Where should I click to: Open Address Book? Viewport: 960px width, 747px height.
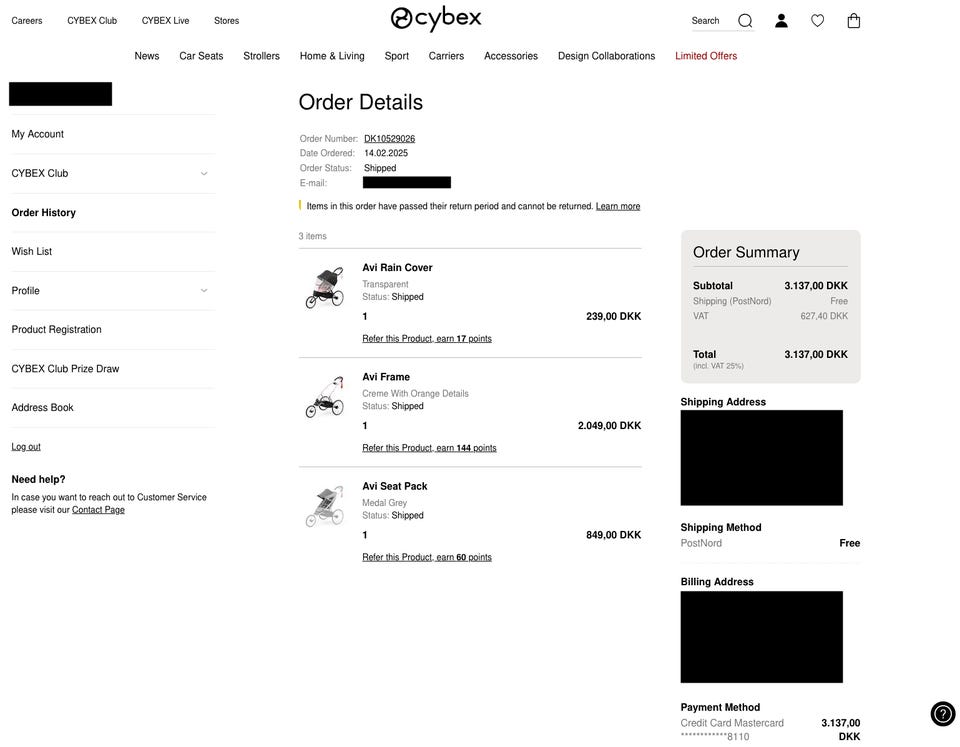pyautogui.click(x=42, y=407)
